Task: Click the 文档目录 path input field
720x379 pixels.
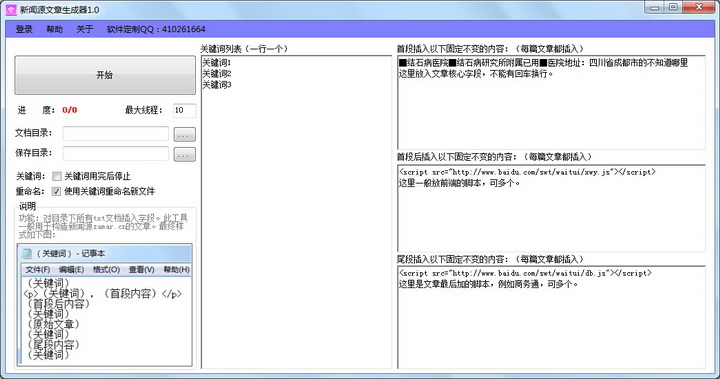Action: [116, 134]
